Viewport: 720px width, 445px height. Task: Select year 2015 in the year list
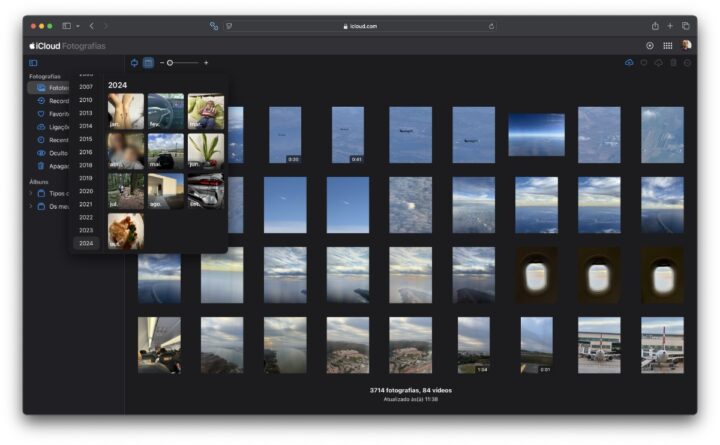[x=86, y=139]
